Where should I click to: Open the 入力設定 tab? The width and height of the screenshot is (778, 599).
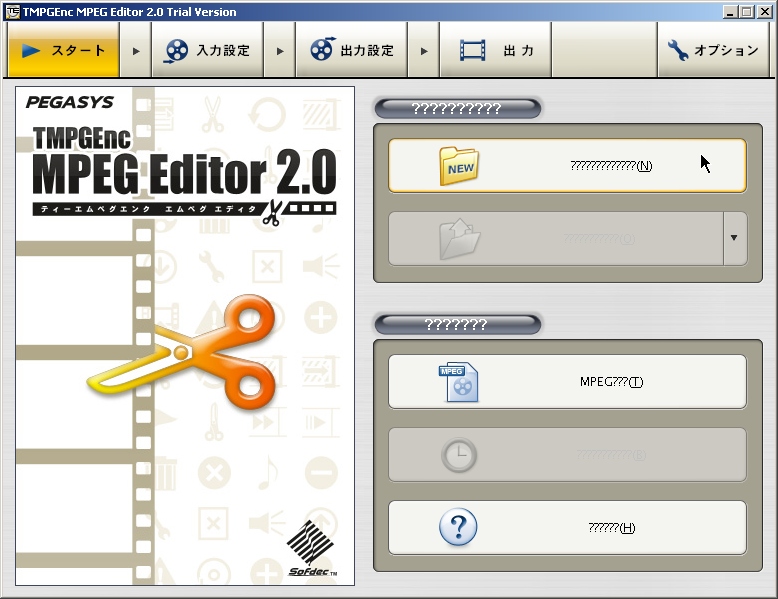coord(207,50)
